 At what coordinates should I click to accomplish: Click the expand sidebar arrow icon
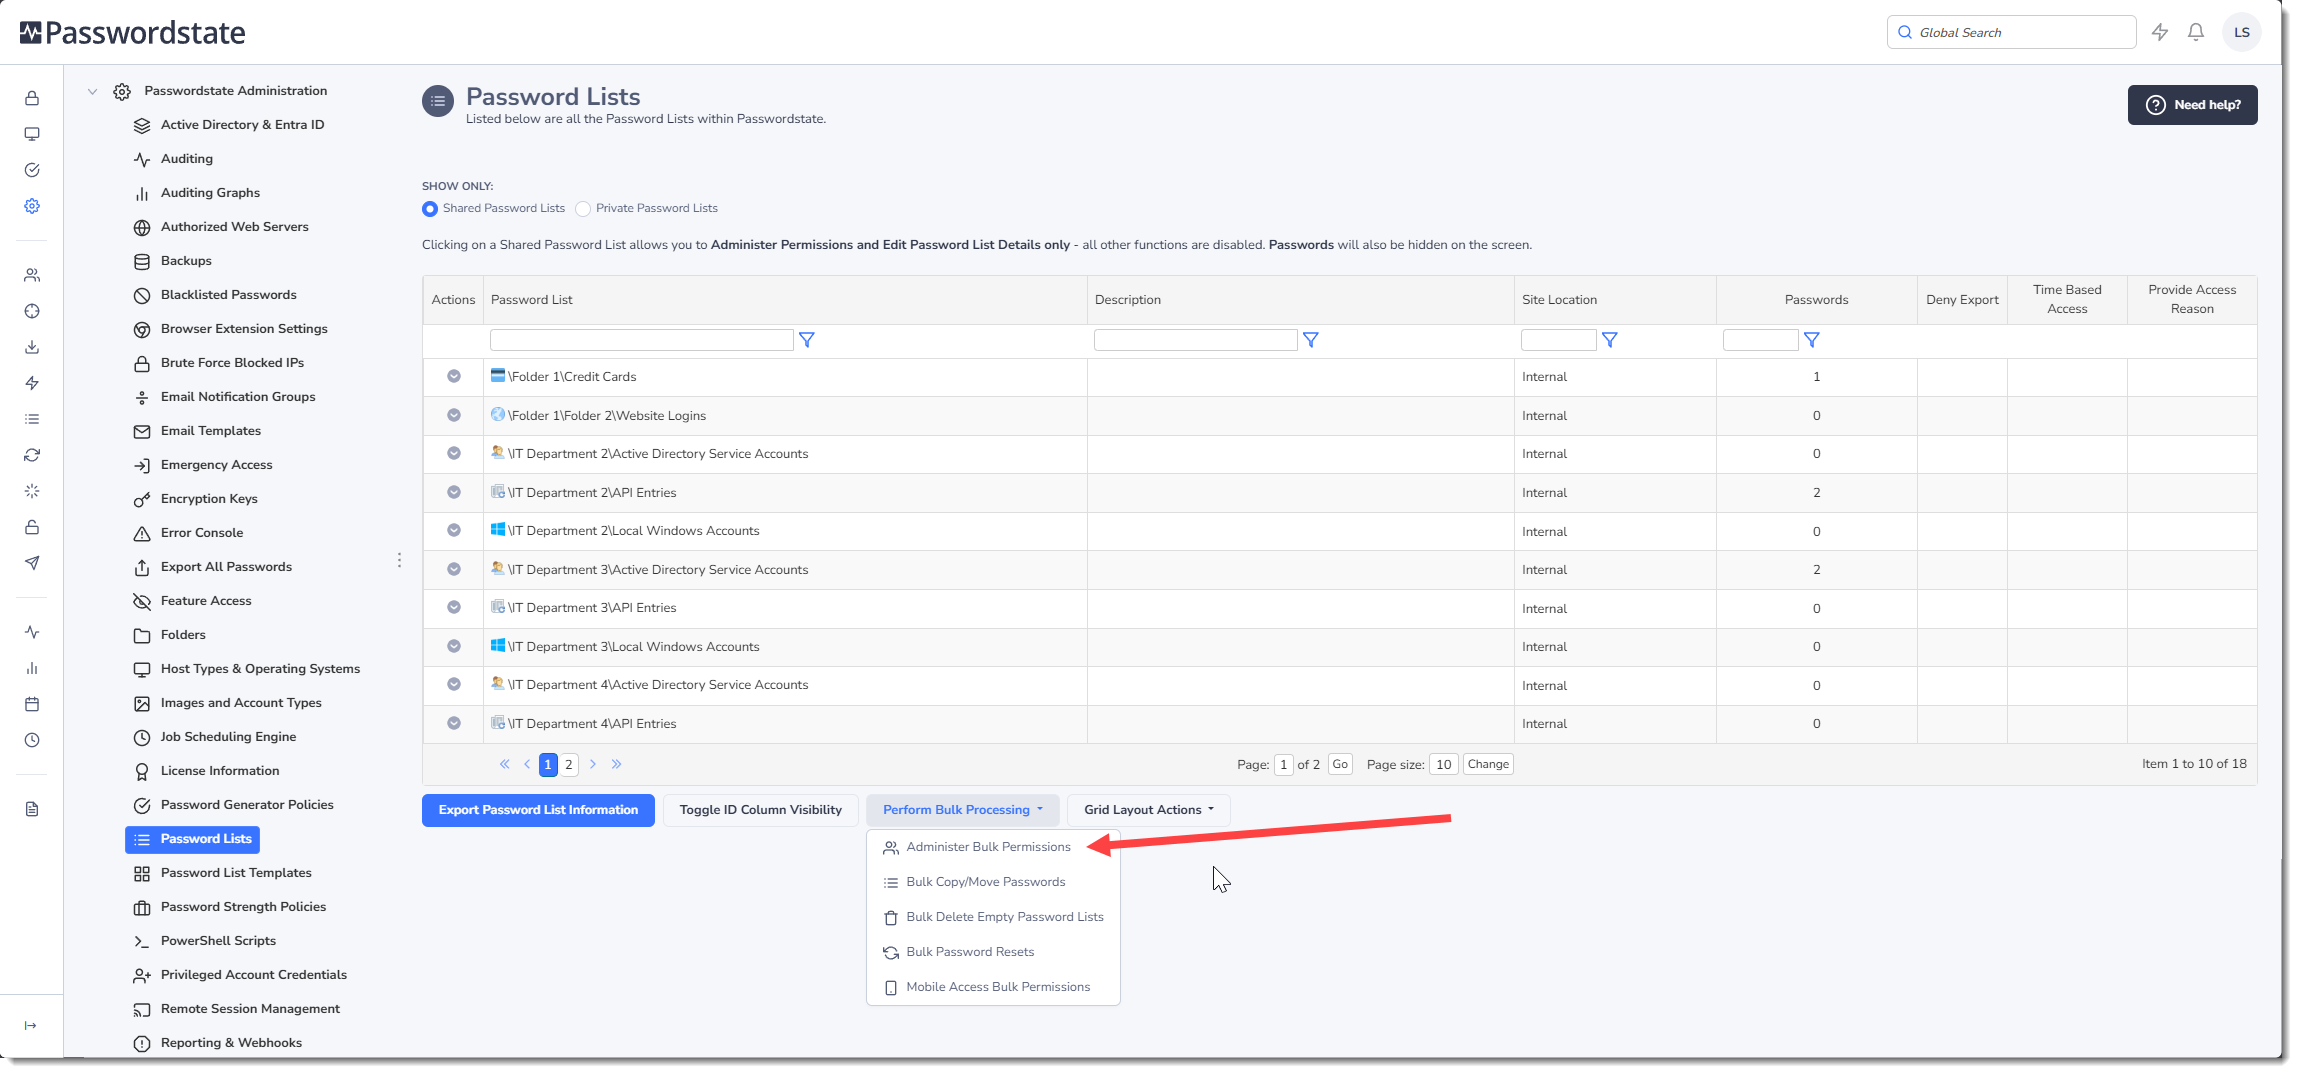[31, 1025]
